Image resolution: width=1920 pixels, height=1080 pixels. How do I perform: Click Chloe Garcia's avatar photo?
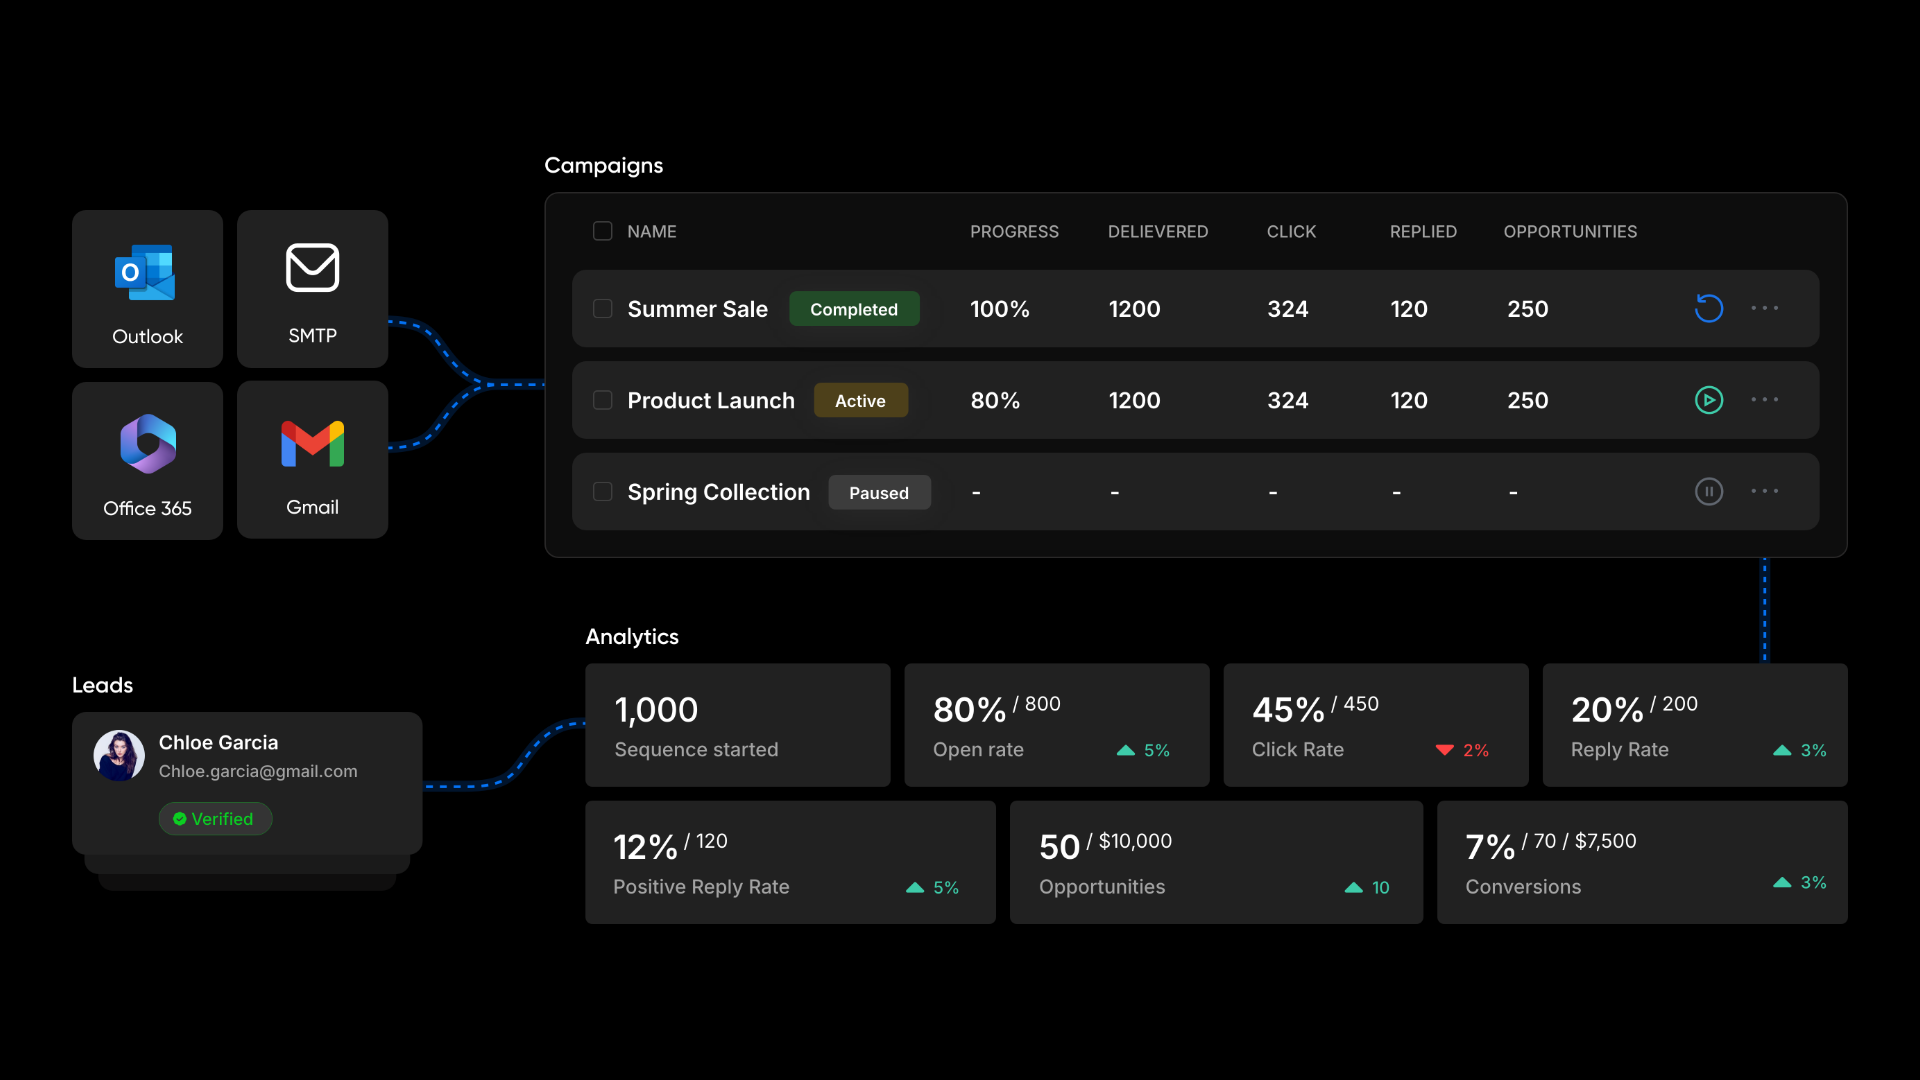tap(119, 755)
